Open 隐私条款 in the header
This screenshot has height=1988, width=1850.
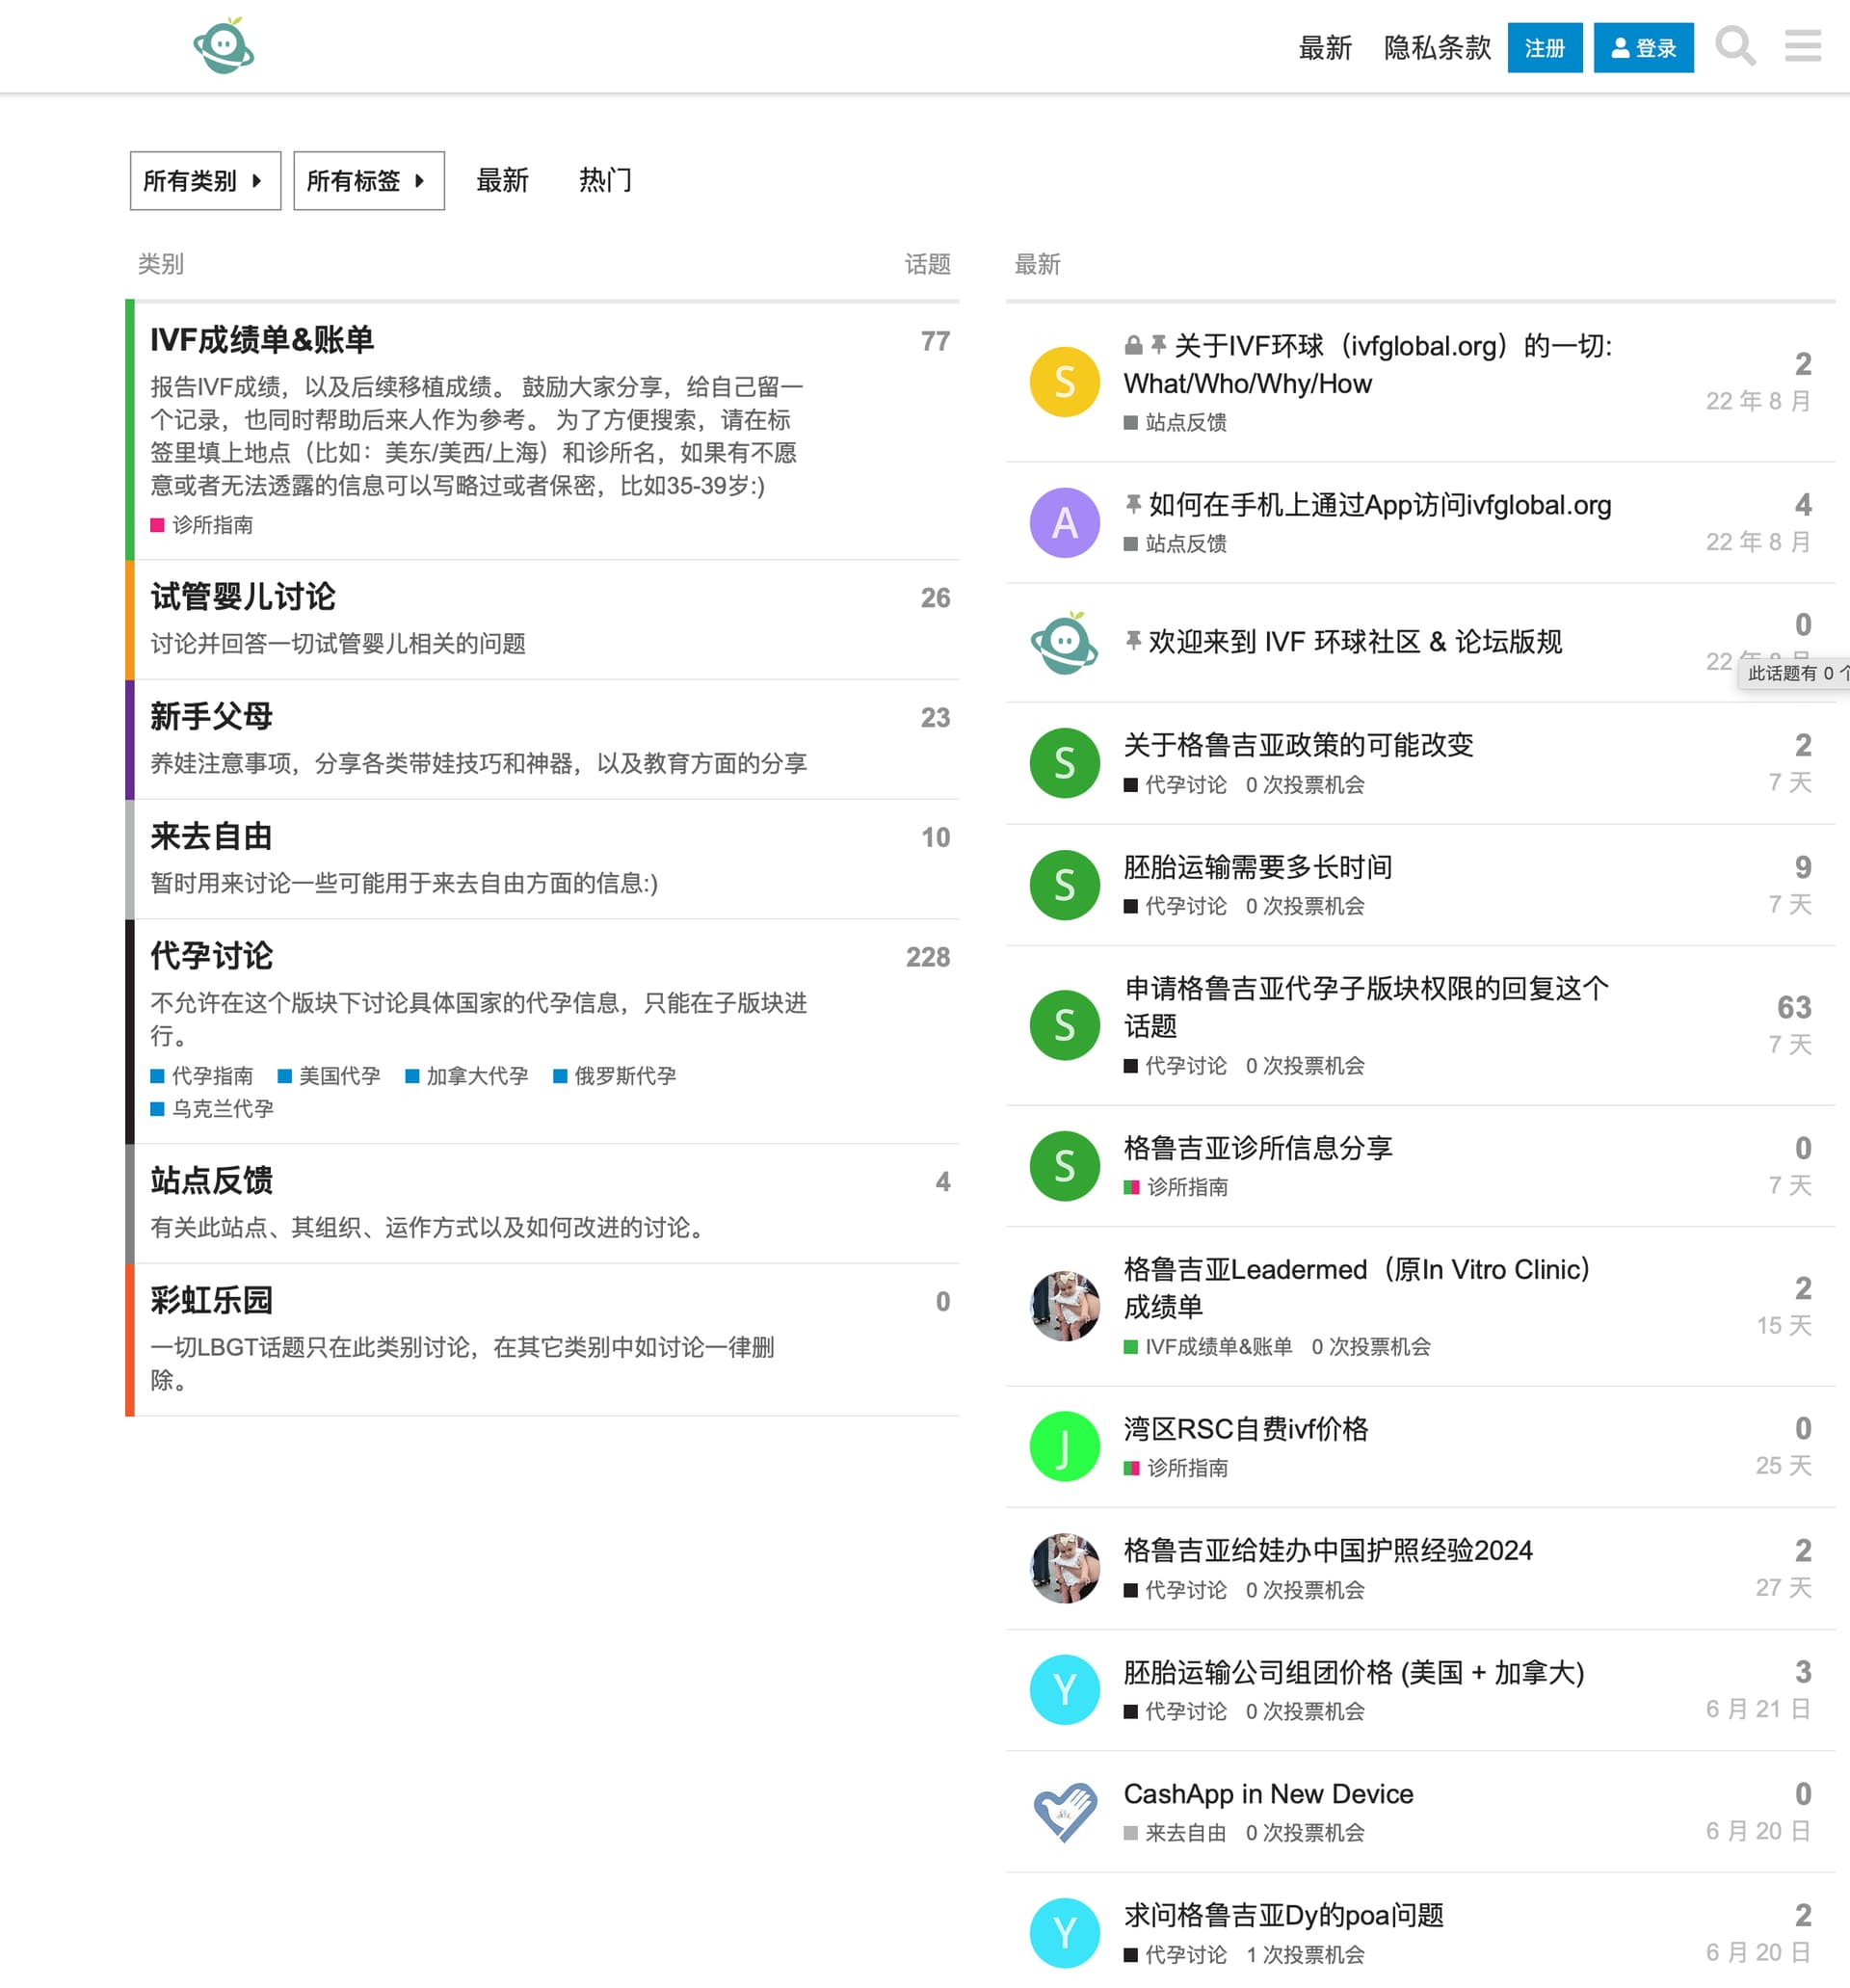point(1436,48)
